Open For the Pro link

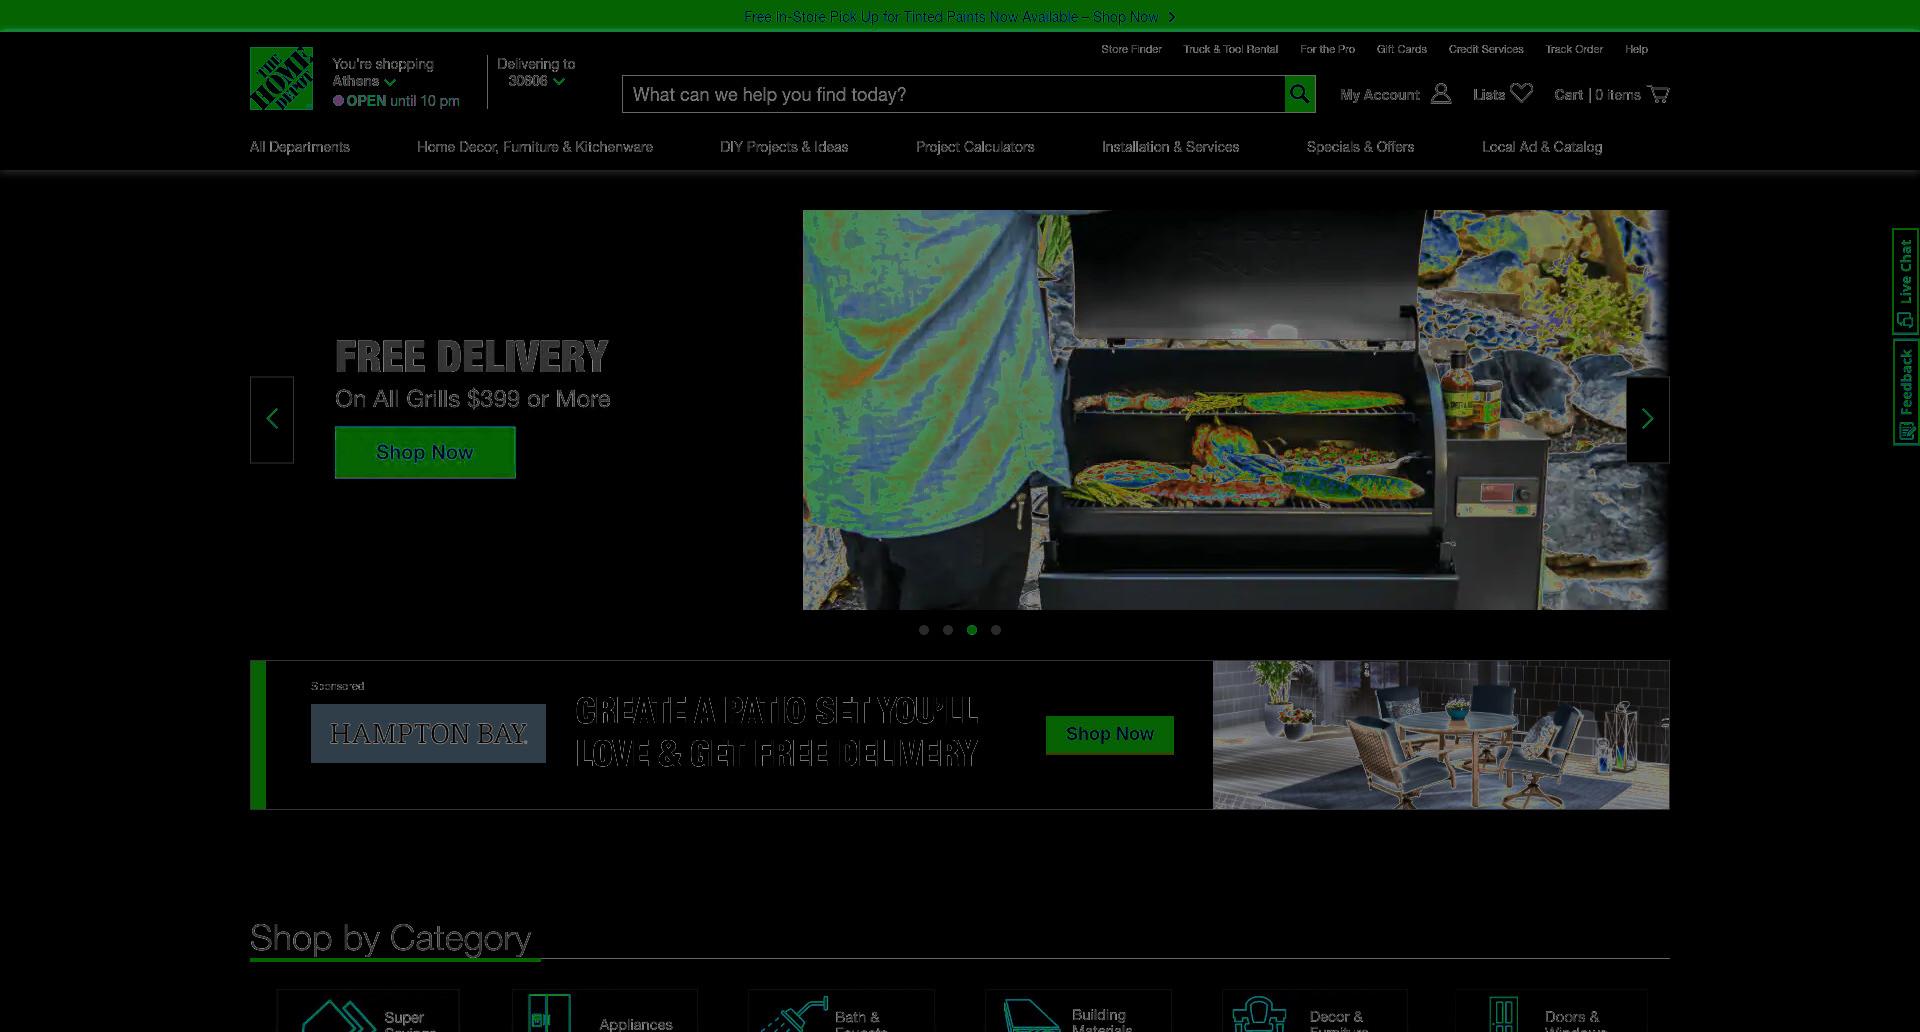click(x=1327, y=49)
